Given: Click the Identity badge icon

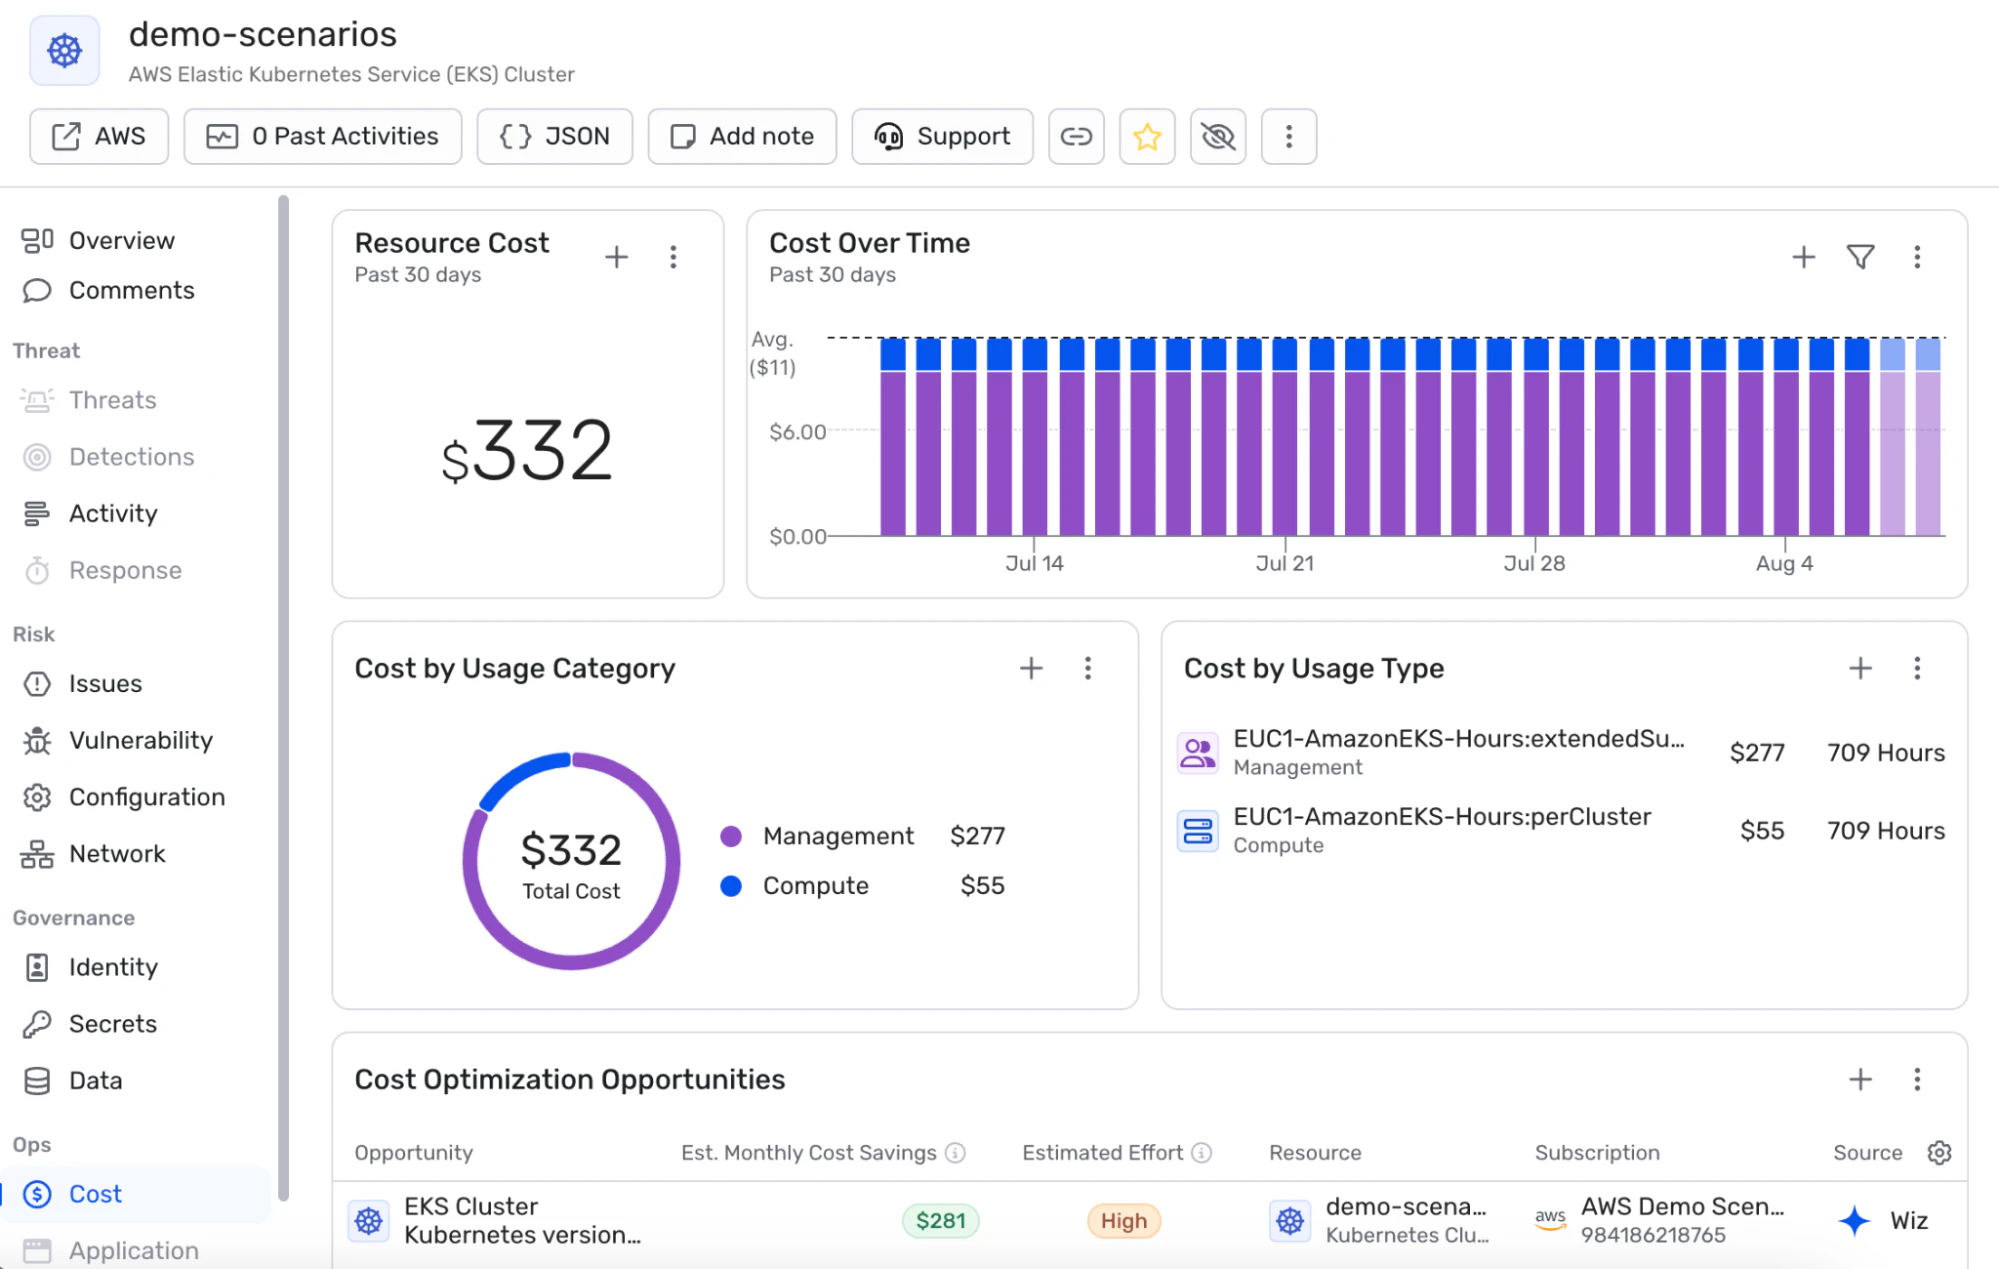Looking at the screenshot, I should pyautogui.click(x=37, y=967).
